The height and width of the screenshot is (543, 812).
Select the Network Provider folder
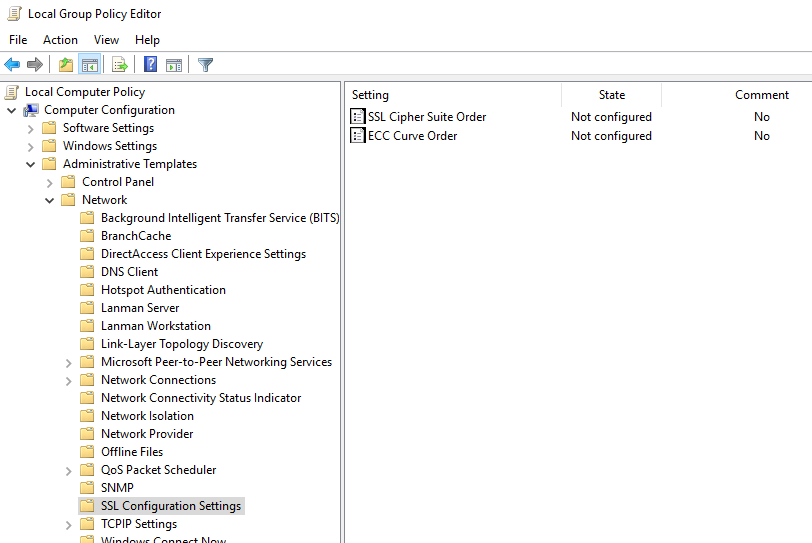point(147,434)
